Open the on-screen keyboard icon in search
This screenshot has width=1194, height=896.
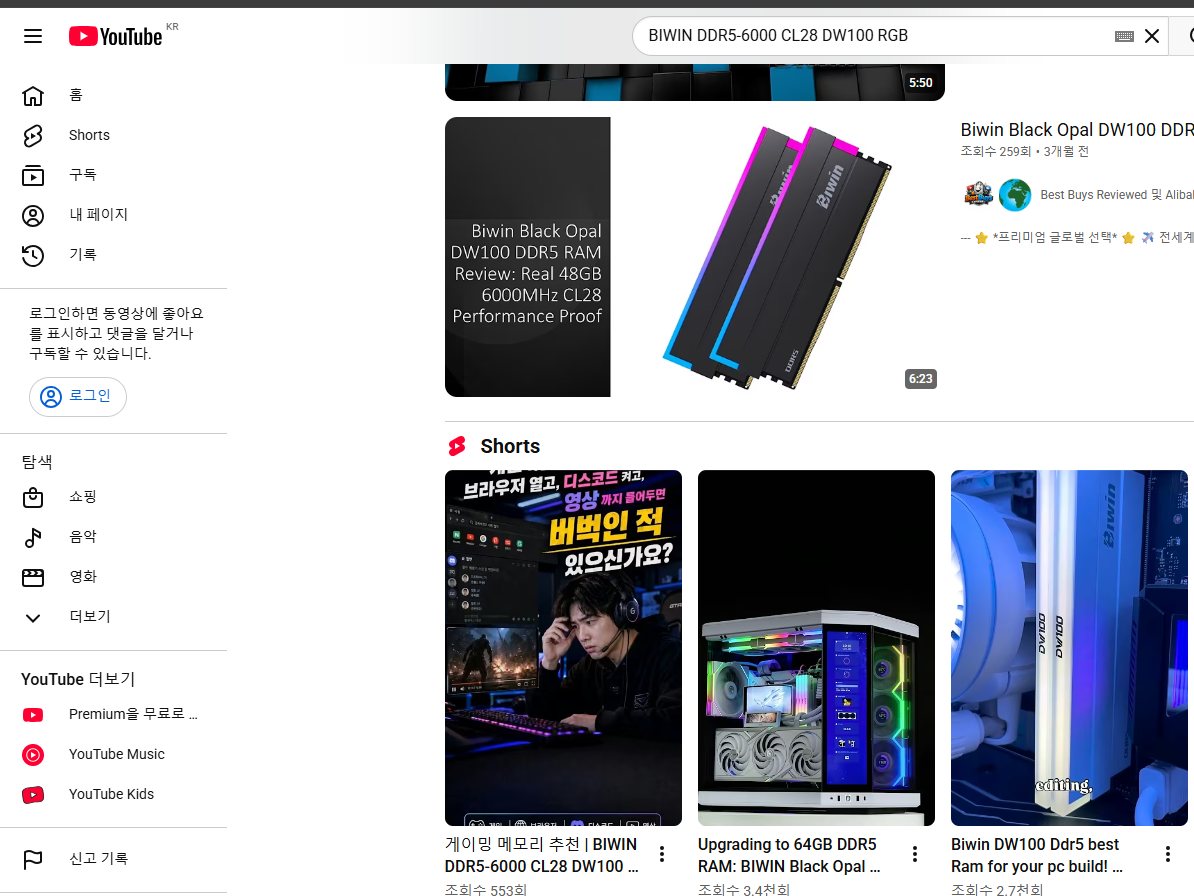1124,36
